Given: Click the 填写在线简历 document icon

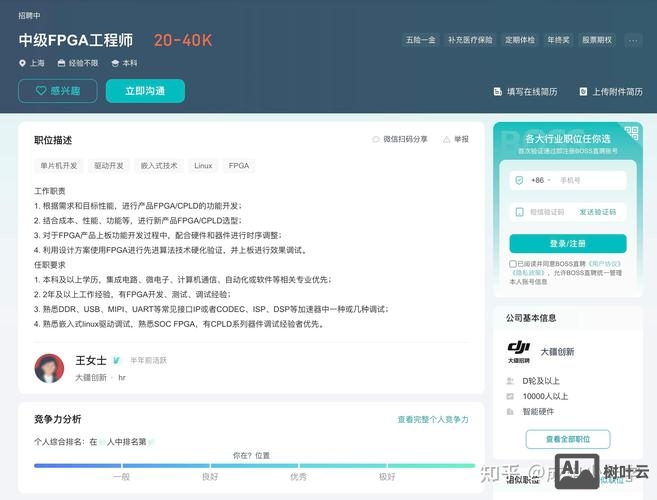Looking at the screenshot, I should 497,92.
